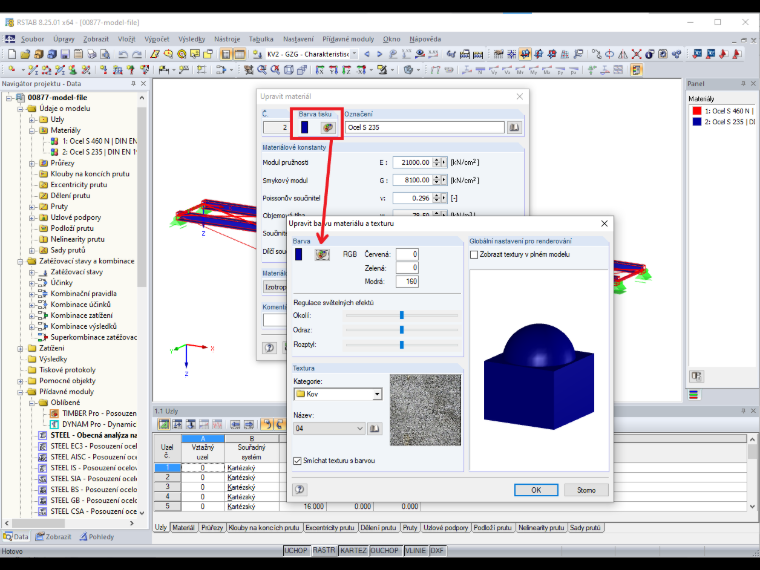
Task: Switch to the Uzlové podpory table tab
Action: (x=446, y=527)
